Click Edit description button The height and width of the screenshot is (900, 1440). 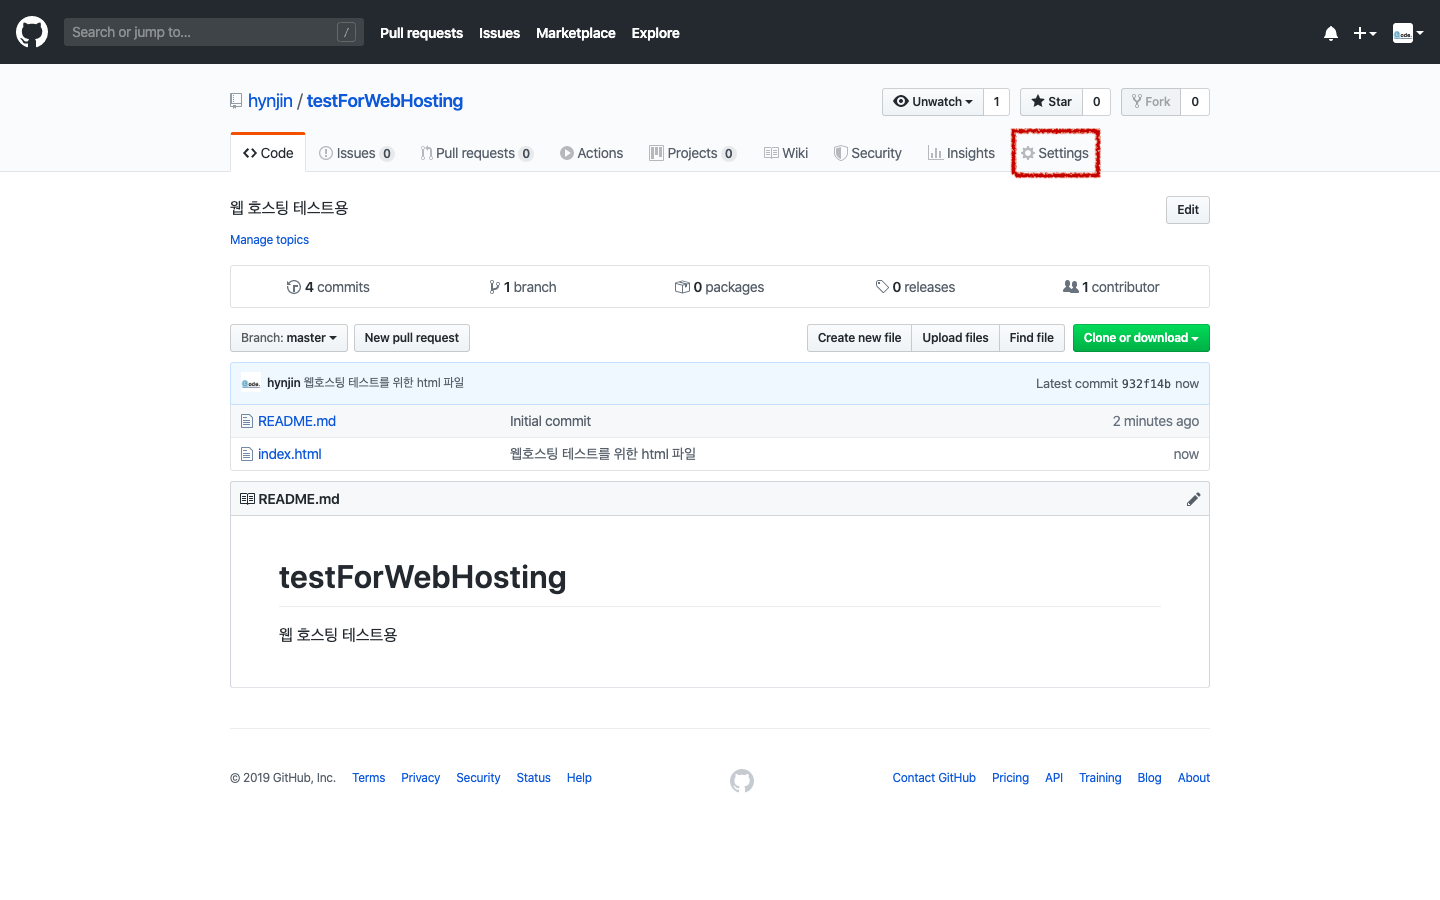1188,210
